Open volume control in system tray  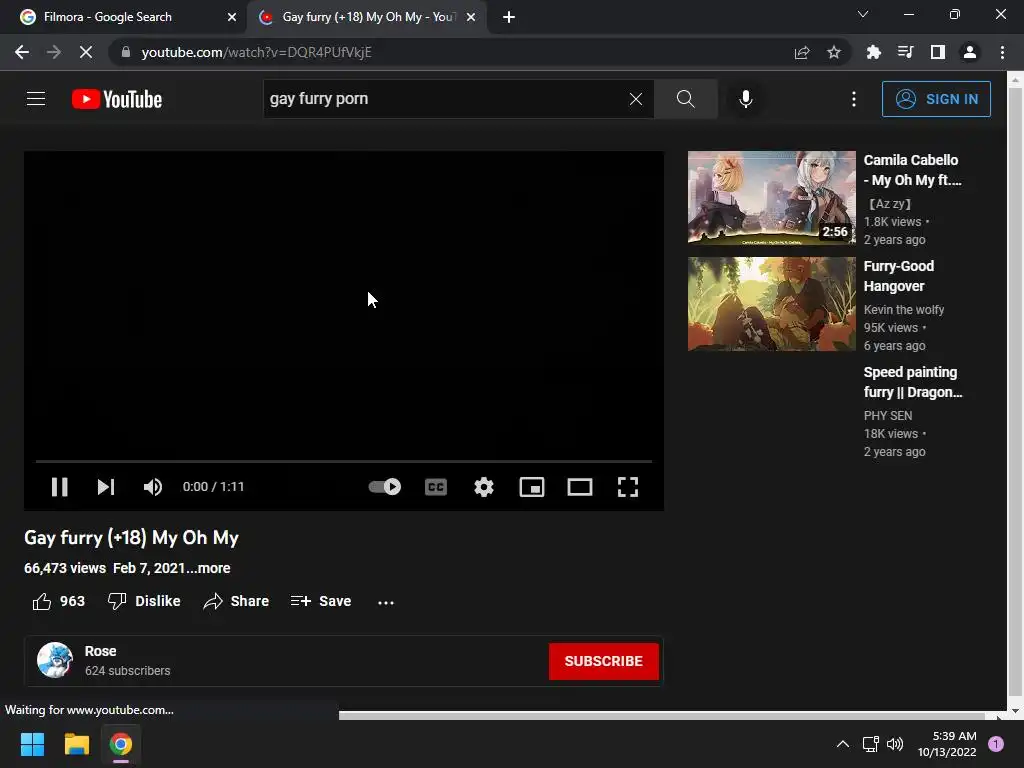point(895,744)
